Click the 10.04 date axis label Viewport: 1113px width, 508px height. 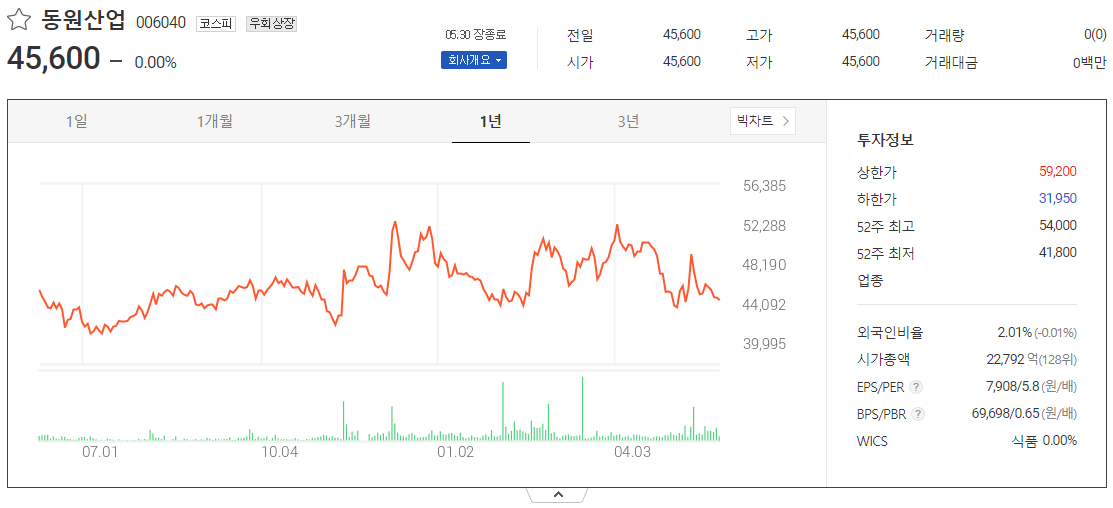[x=279, y=451]
